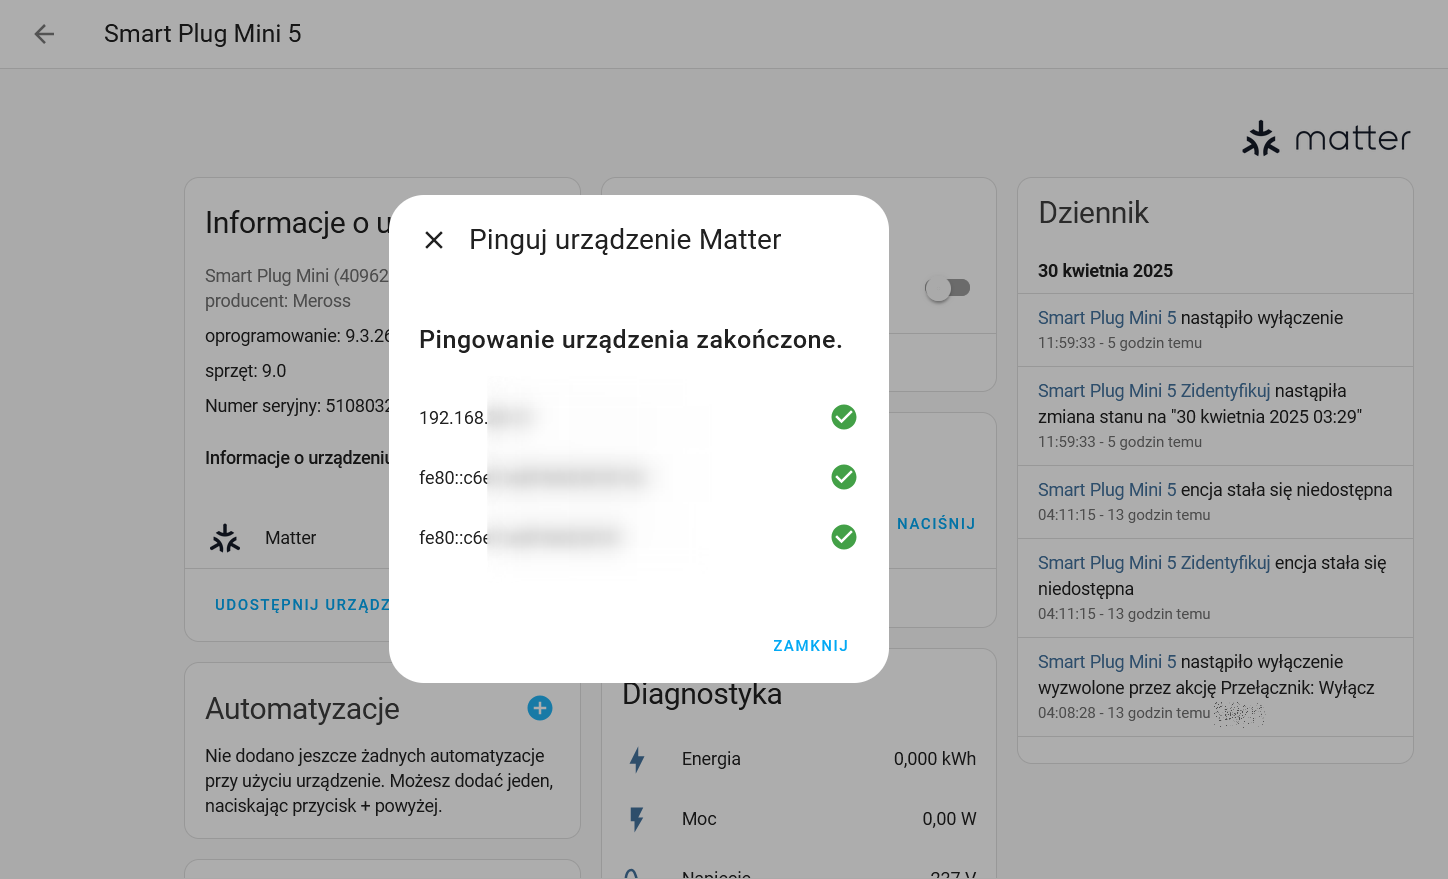The width and height of the screenshot is (1448, 879).
Task: Click the NACIŚNIJ button
Action: click(x=936, y=524)
